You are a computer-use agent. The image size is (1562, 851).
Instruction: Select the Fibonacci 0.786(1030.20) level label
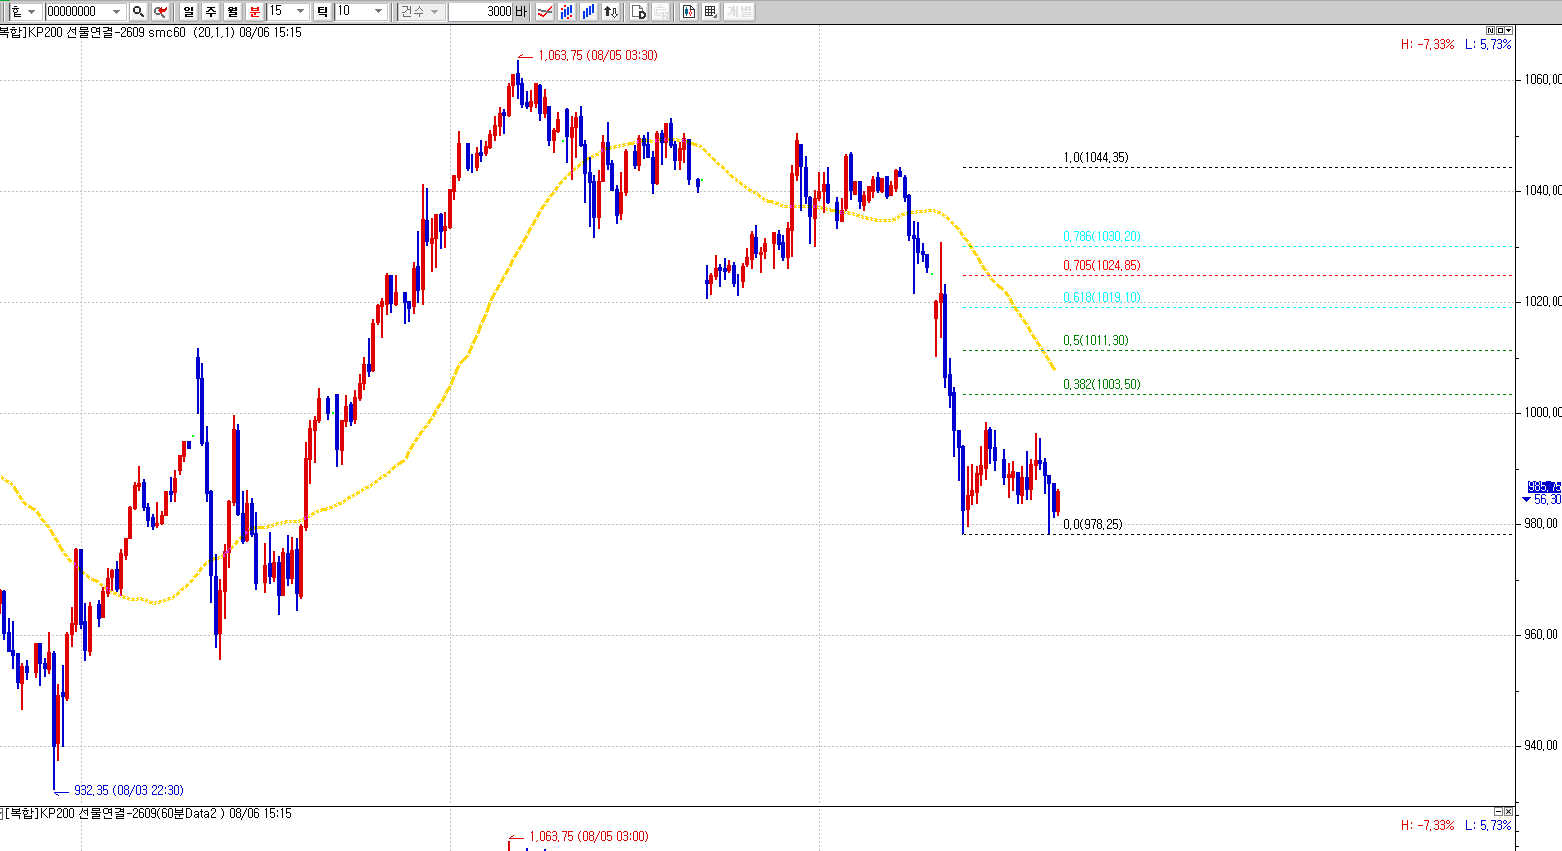(x=1102, y=236)
